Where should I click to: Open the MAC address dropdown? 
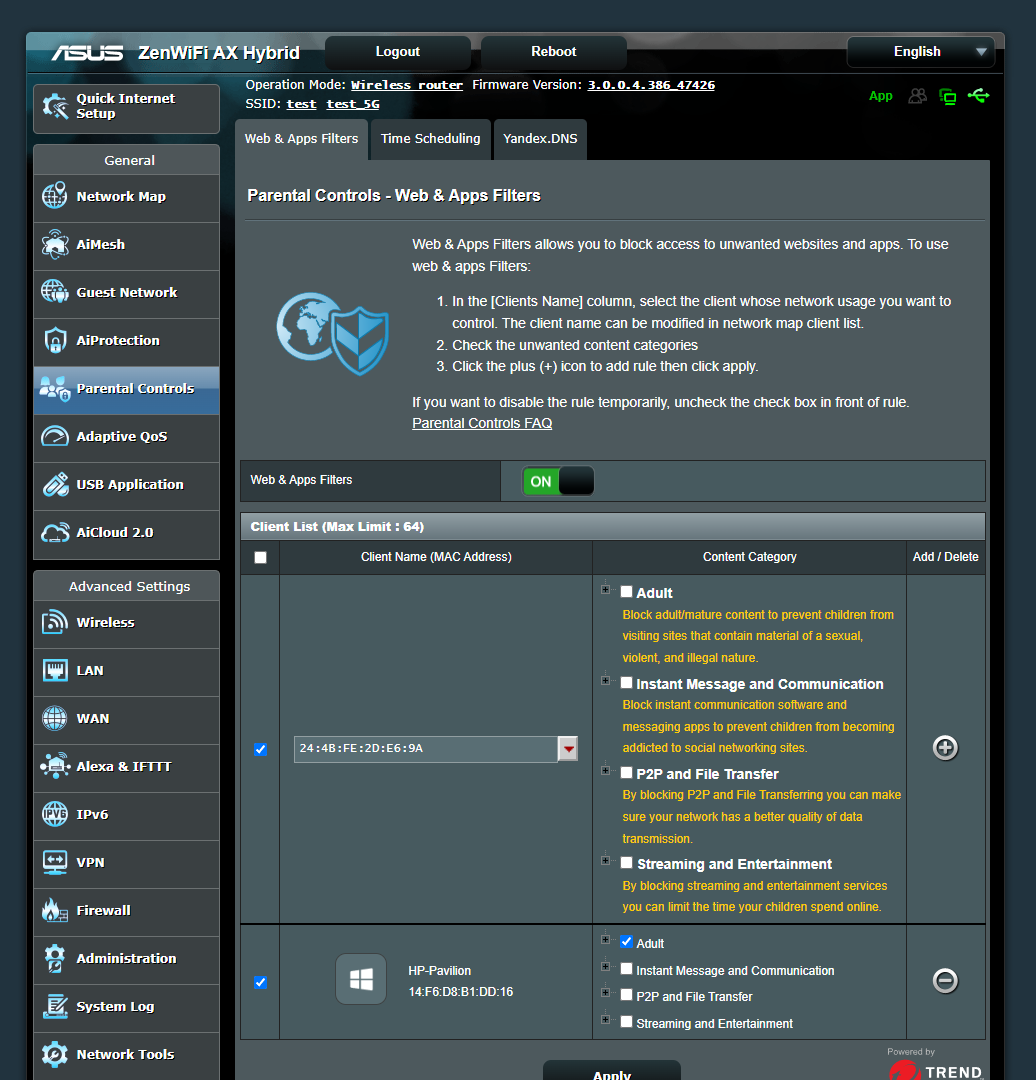coord(567,748)
